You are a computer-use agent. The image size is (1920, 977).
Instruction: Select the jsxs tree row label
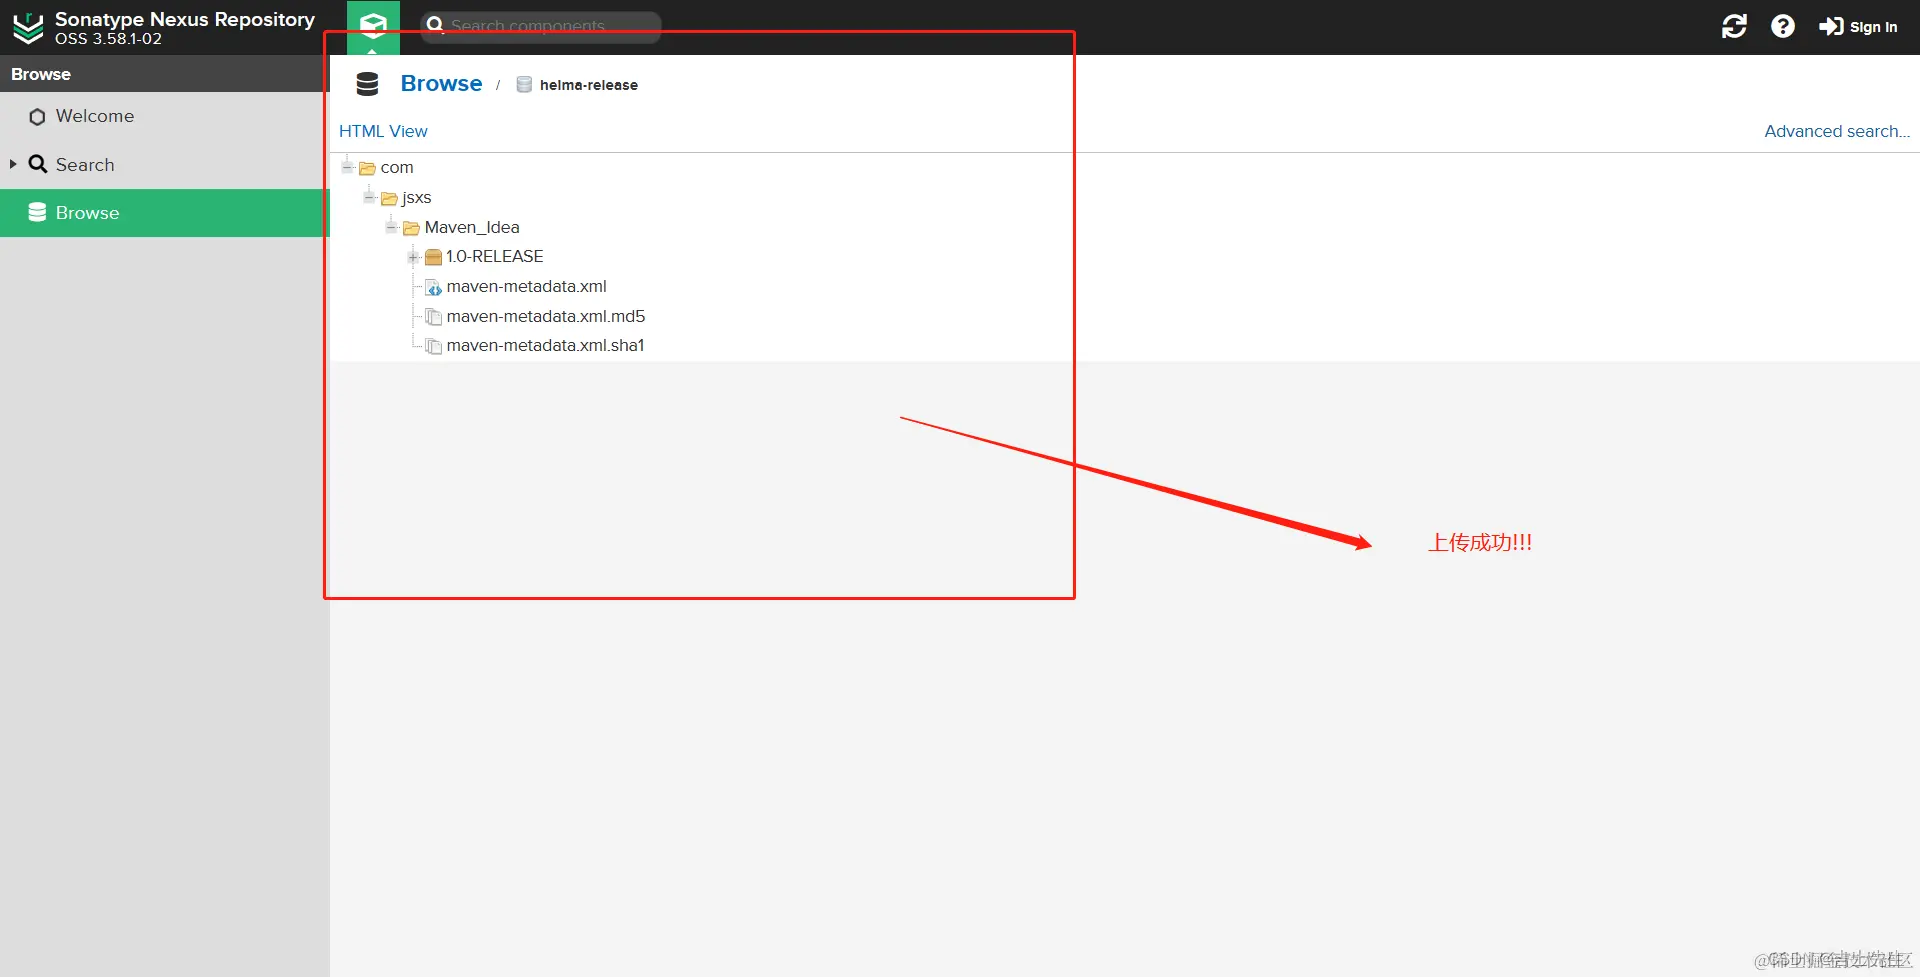pyautogui.click(x=417, y=197)
